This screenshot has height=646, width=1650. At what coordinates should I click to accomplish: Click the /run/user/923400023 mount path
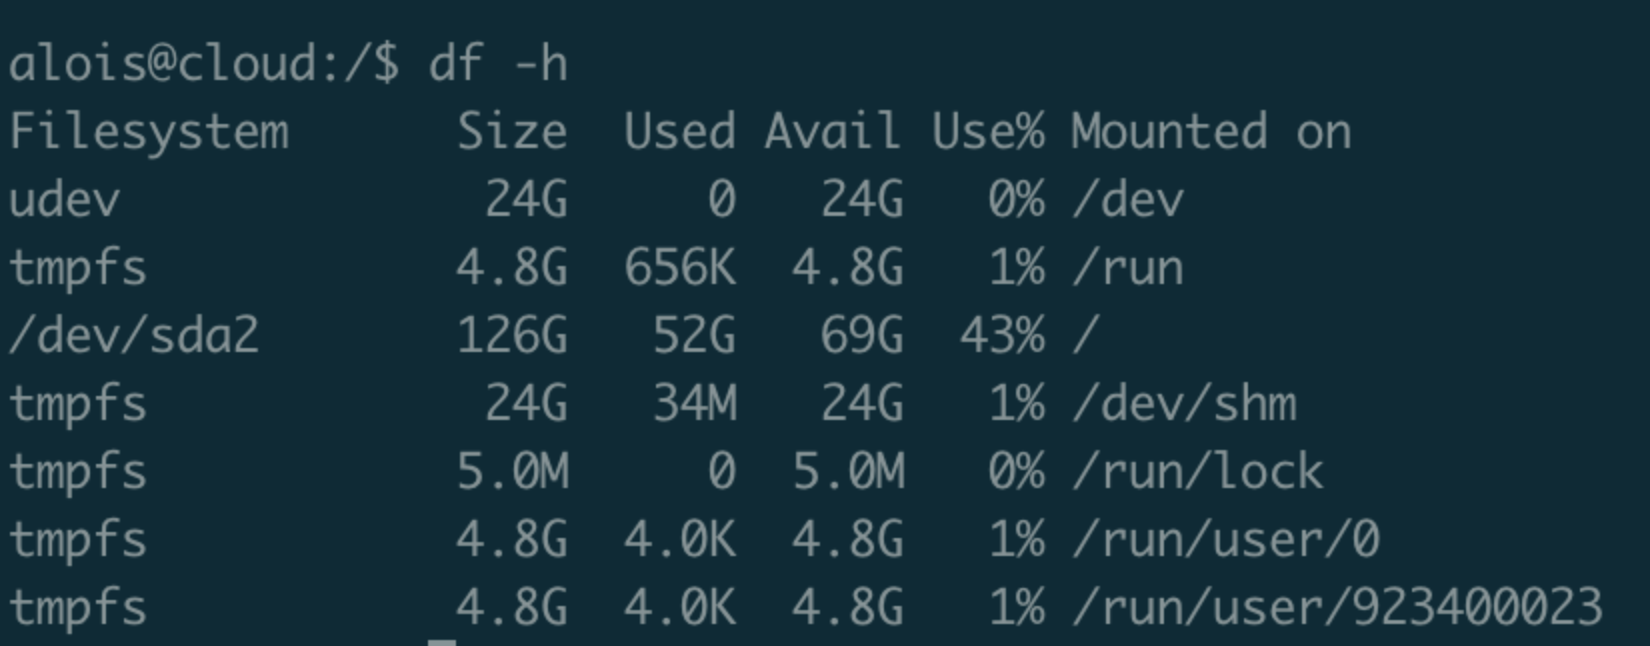[1337, 608]
